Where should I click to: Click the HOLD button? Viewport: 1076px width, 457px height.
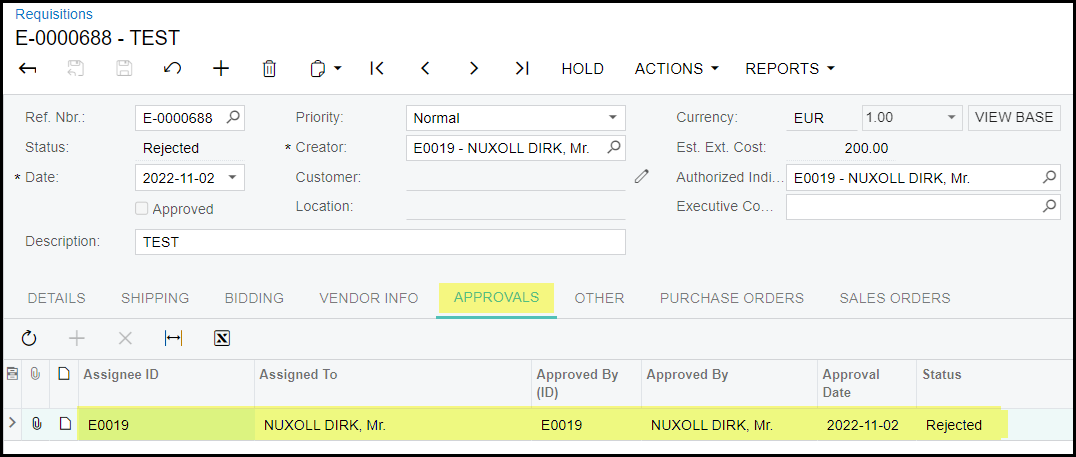tap(582, 69)
